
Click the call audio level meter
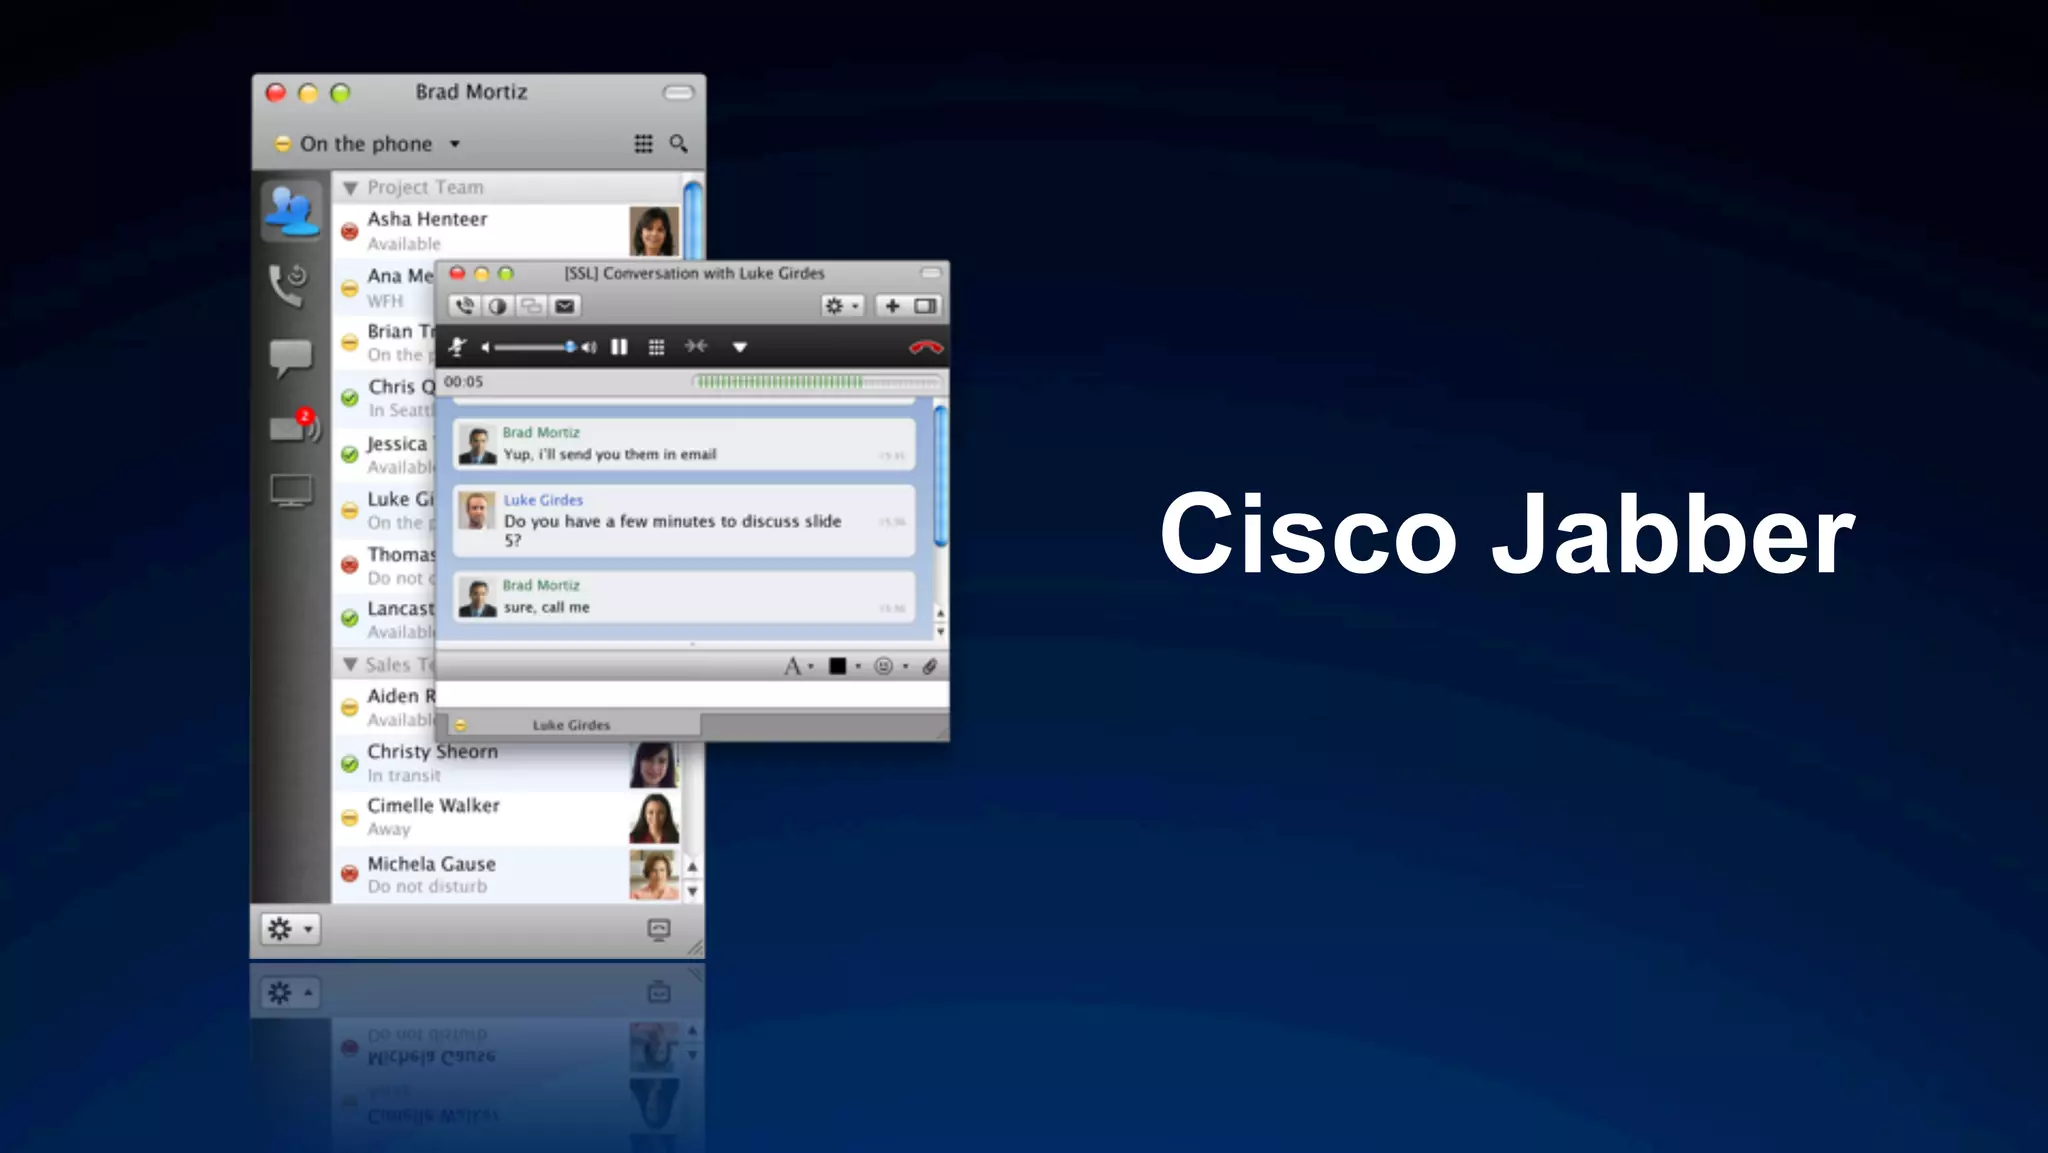pos(817,382)
